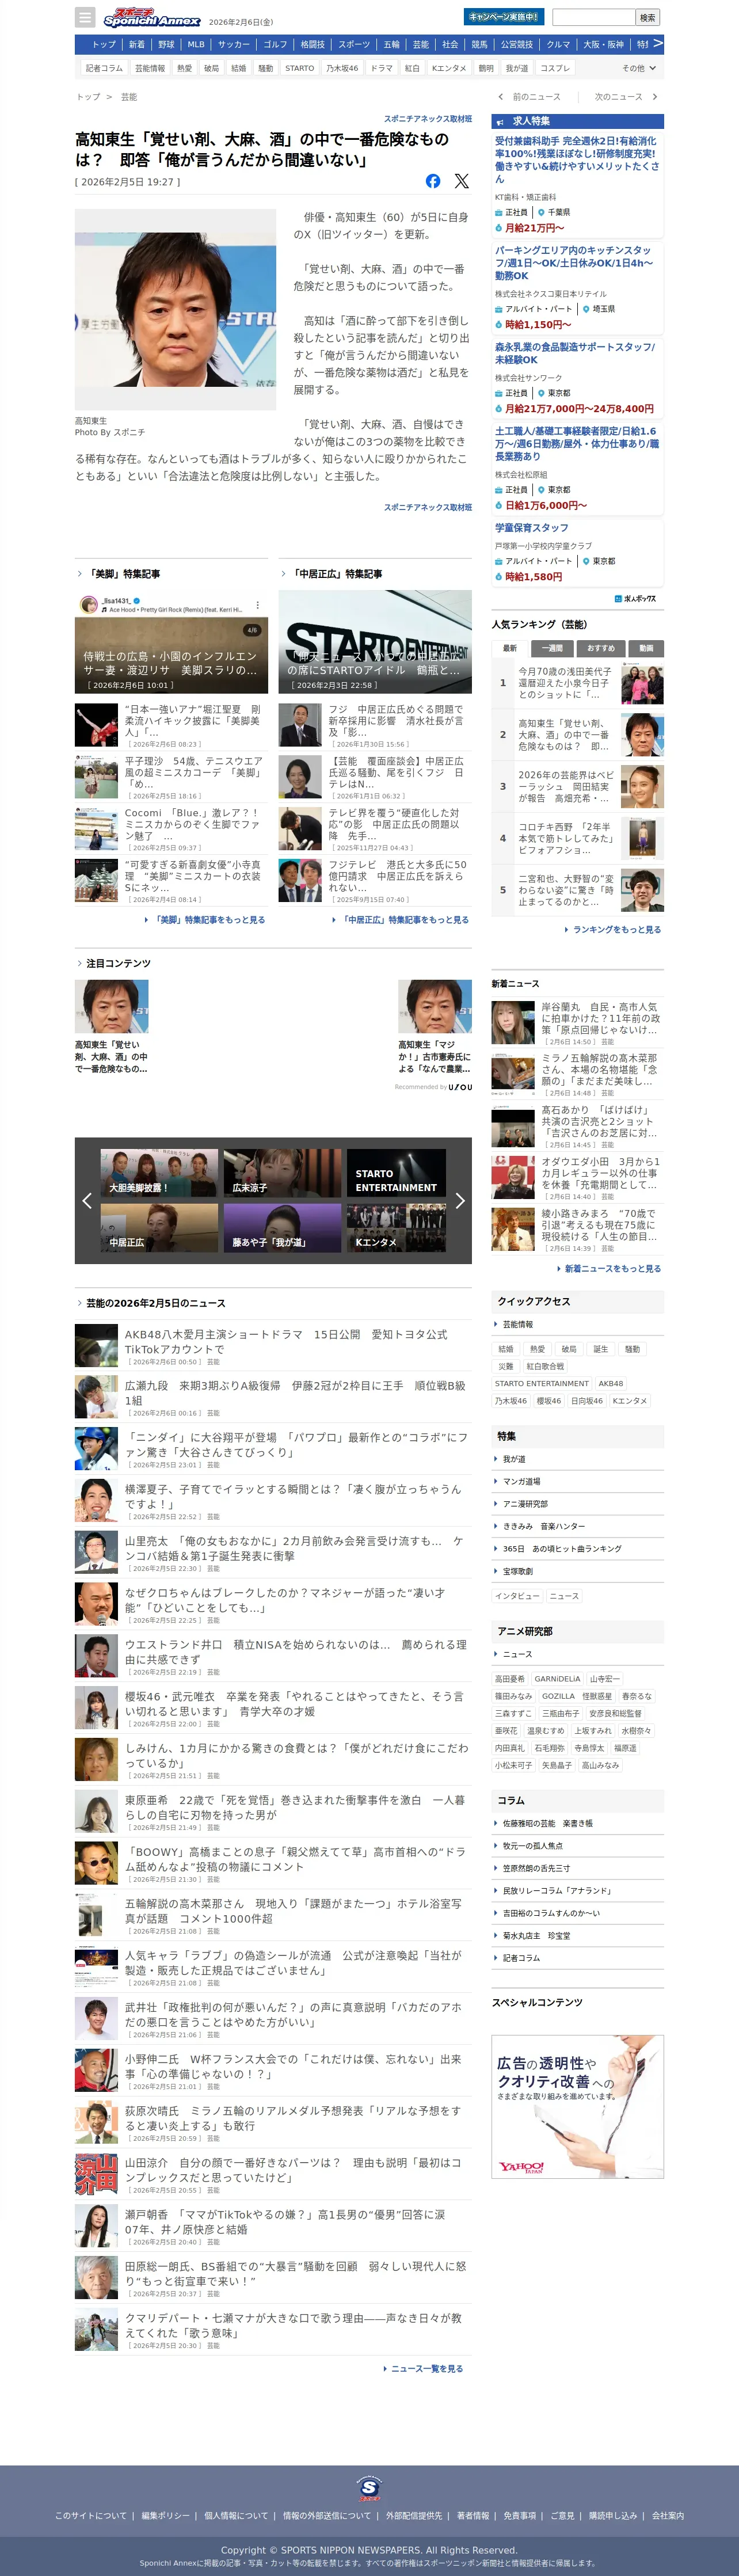Image resolution: width=739 pixels, height=2576 pixels.
Task: Open the hamburger menu icon
Action: [85, 17]
